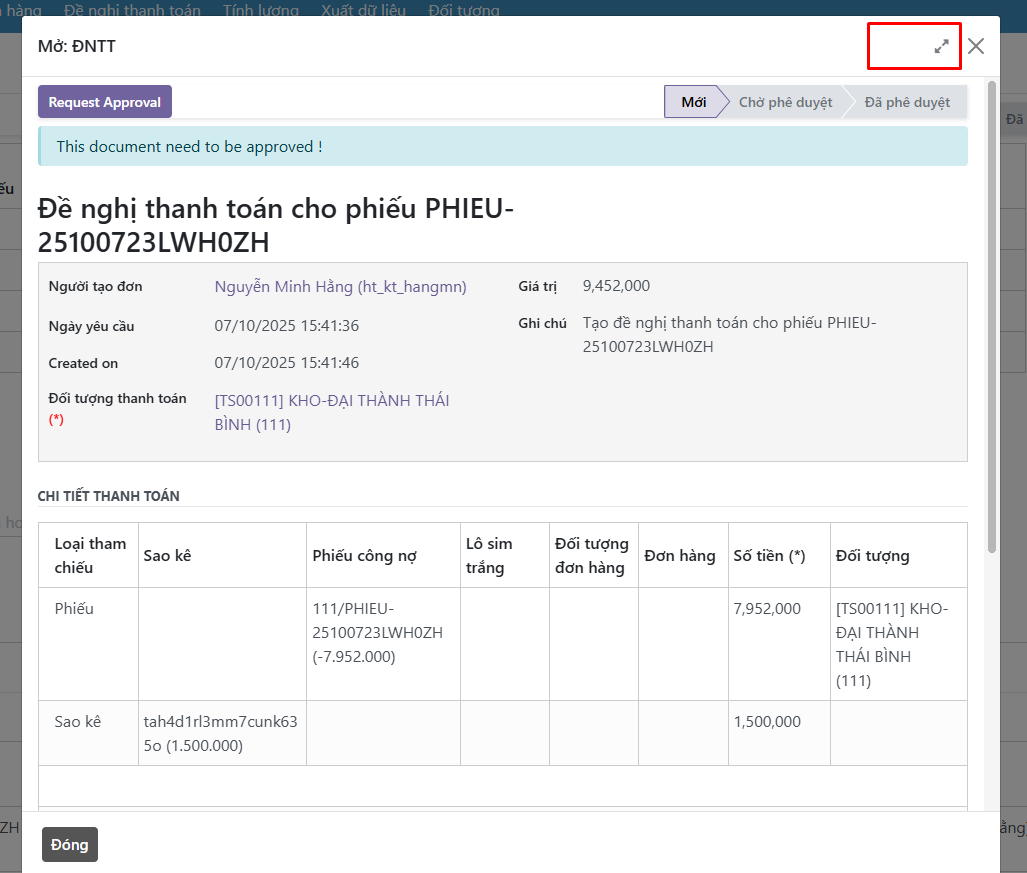Click the 1,500,000 amount cell
Viewport: 1027px width, 873px height.
click(767, 722)
